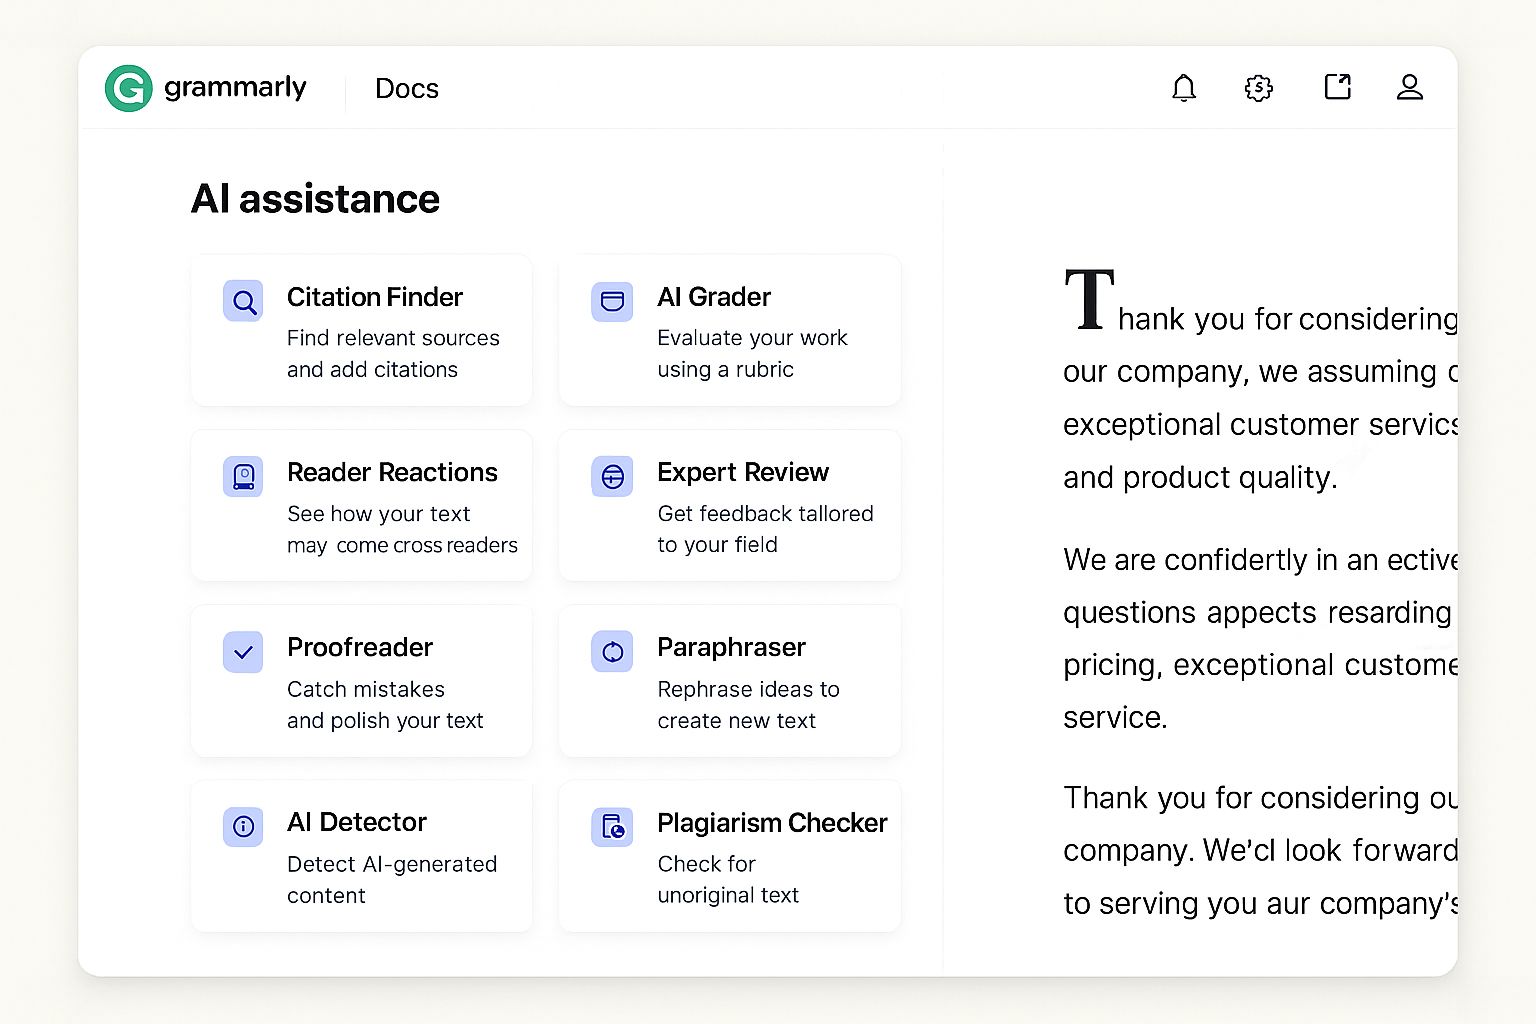Click the Expert Review icon
Viewport: 1536px width, 1024px height.
(612, 476)
